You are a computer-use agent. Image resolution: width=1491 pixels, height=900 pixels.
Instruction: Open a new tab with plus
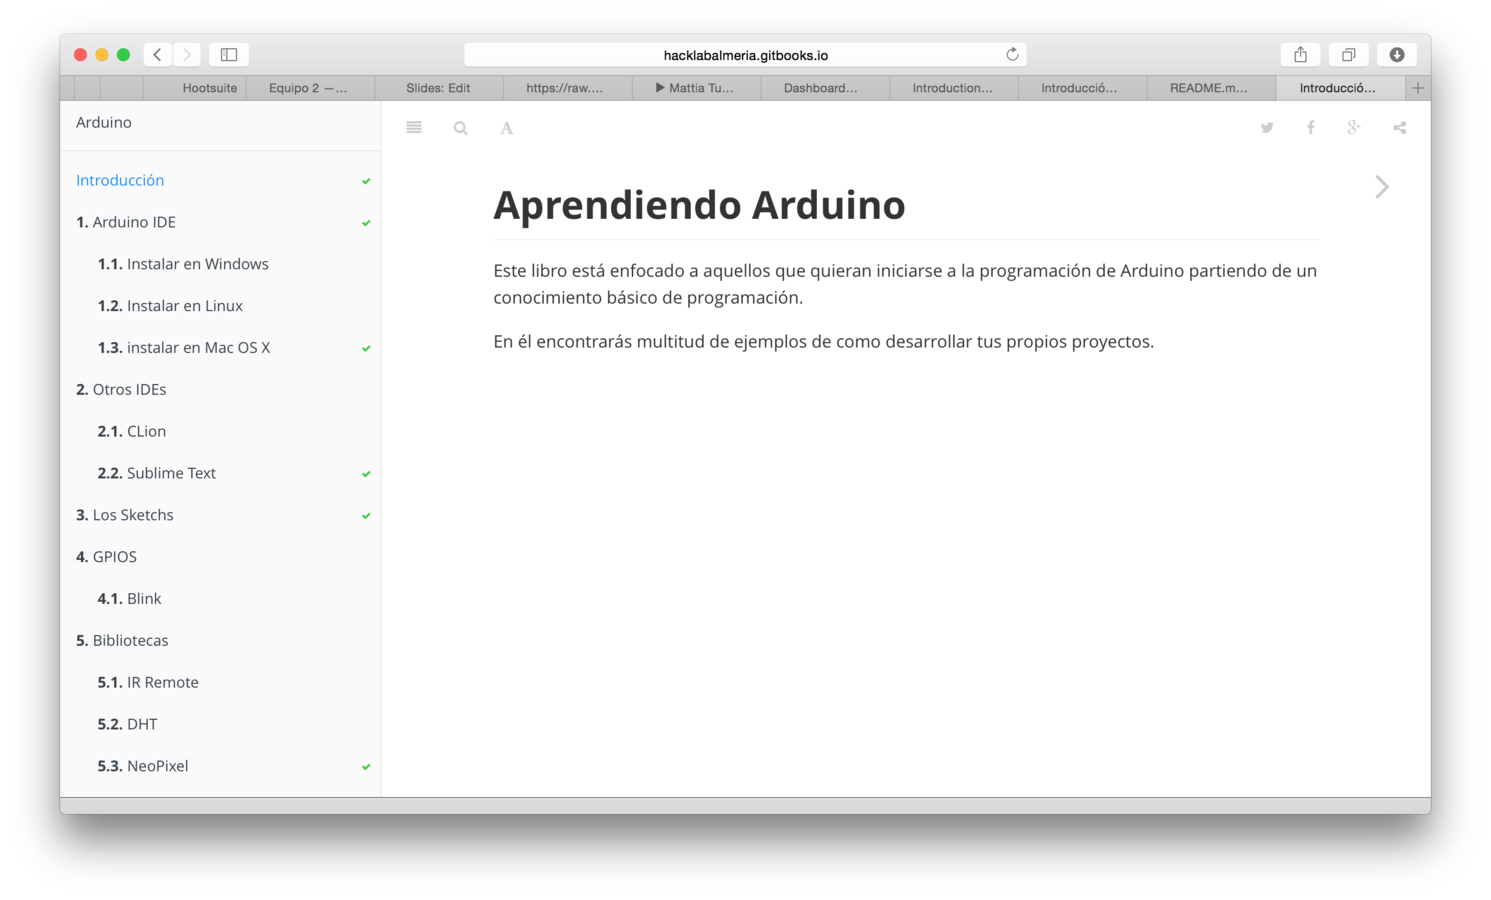(1417, 88)
